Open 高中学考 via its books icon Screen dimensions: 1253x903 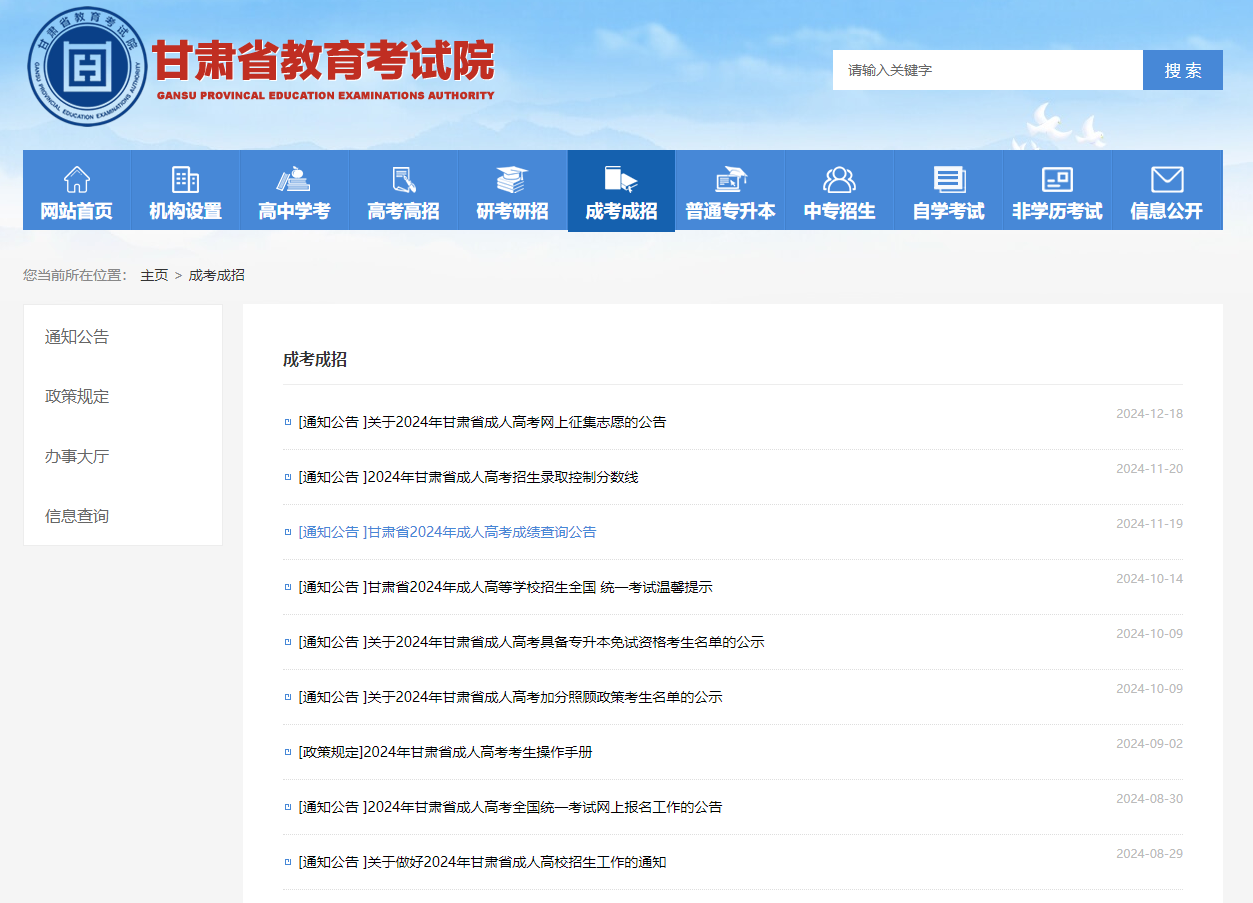(293, 181)
